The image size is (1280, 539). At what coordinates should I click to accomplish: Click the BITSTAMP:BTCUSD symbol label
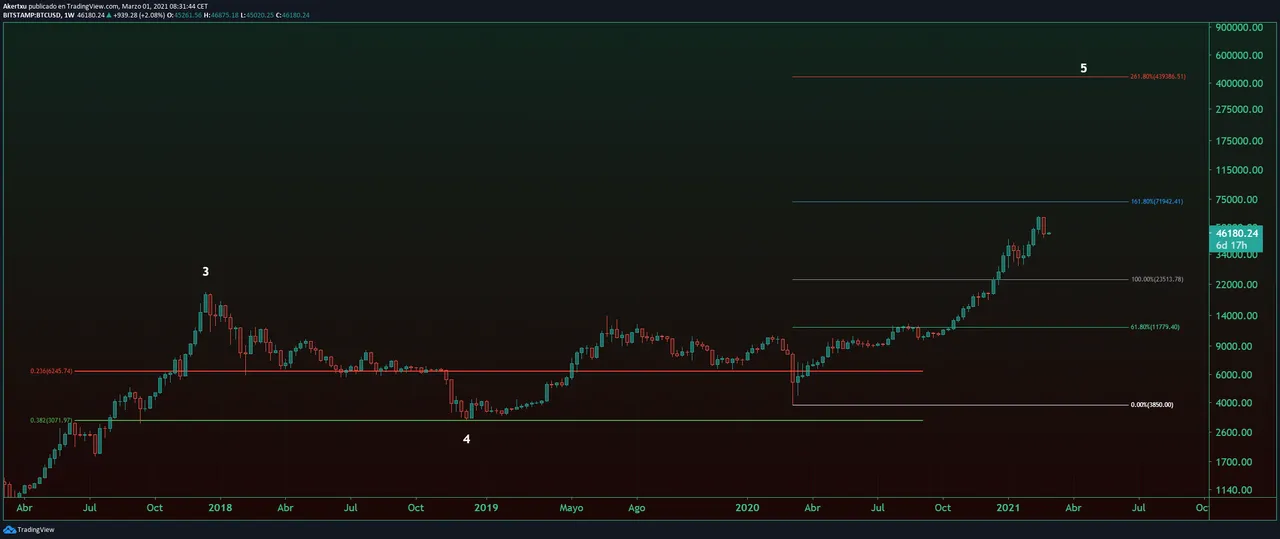(32, 15)
